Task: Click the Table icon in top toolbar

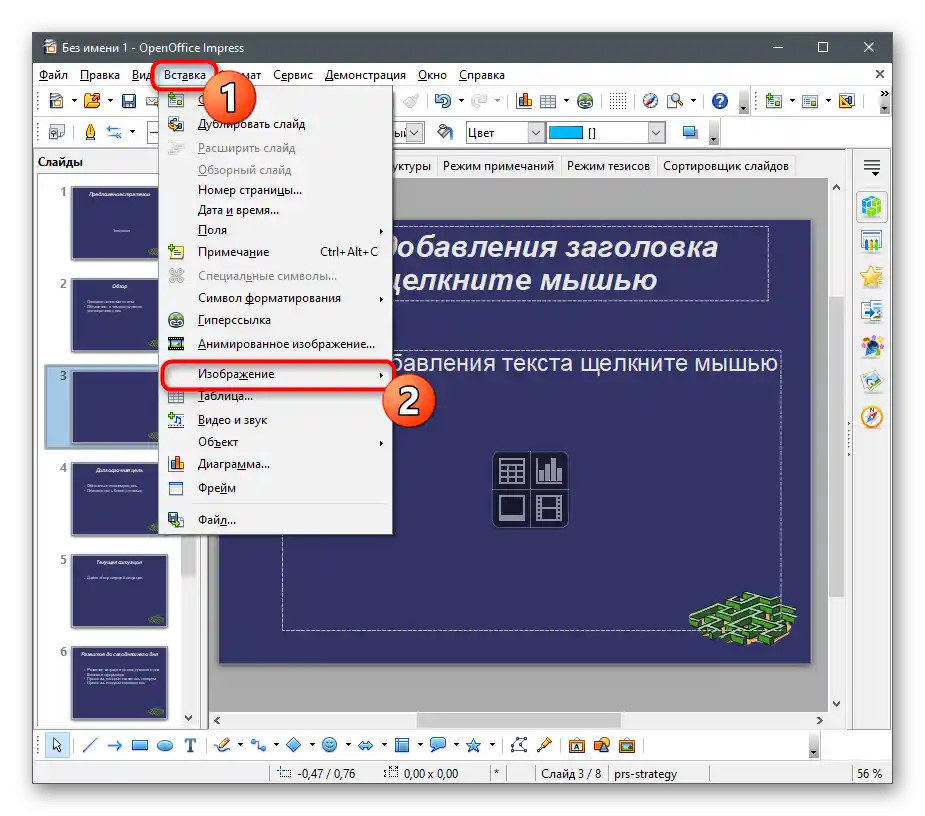Action: (x=548, y=101)
